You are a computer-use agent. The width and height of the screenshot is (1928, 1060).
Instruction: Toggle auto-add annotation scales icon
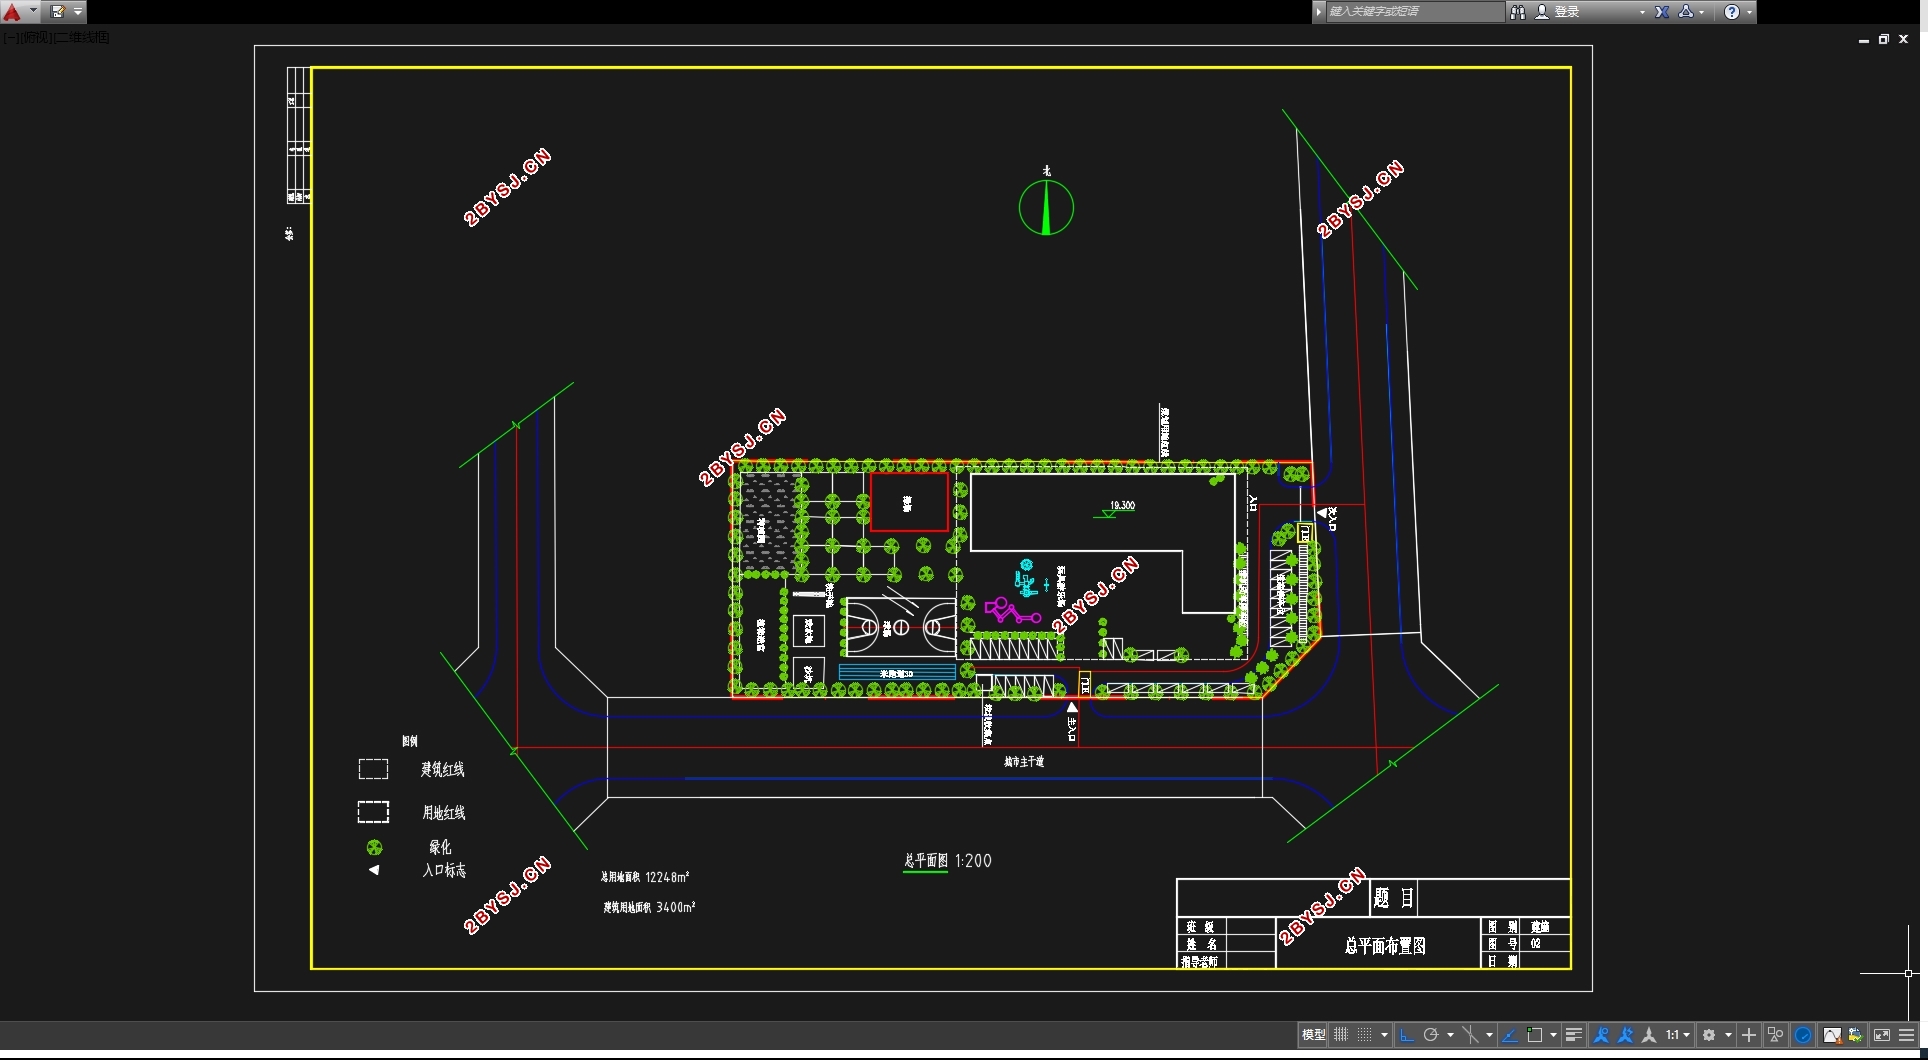(1625, 1035)
